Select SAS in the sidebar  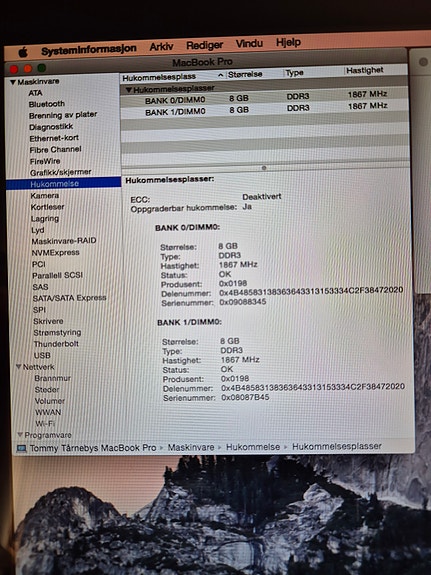[40, 287]
